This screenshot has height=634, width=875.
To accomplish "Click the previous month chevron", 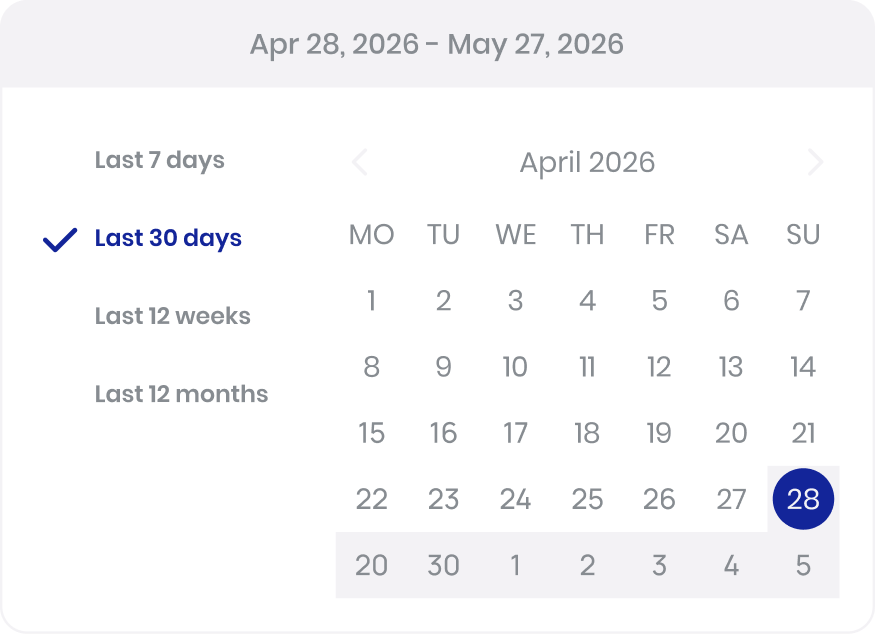I will (359, 162).
